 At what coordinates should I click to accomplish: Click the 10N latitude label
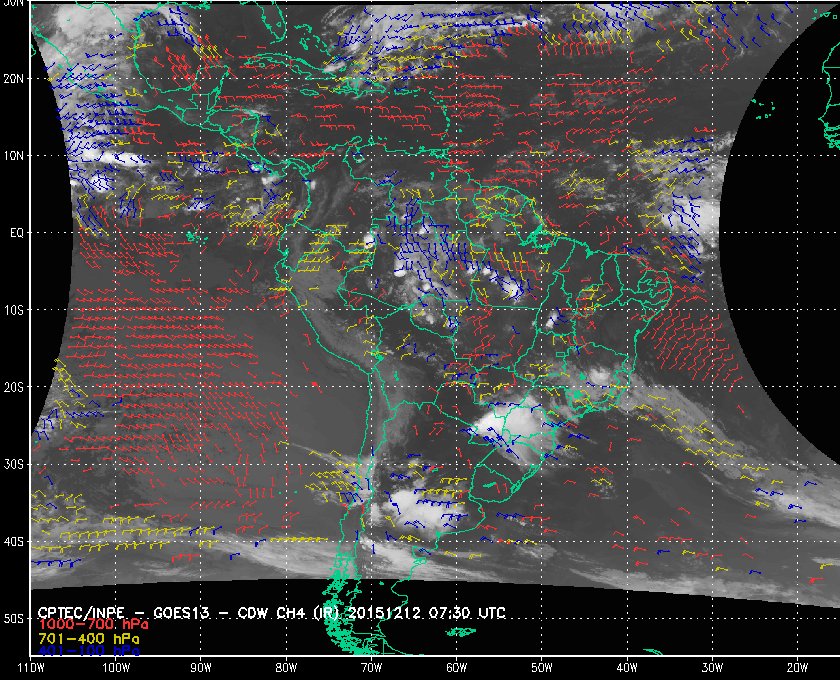click(x=14, y=155)
